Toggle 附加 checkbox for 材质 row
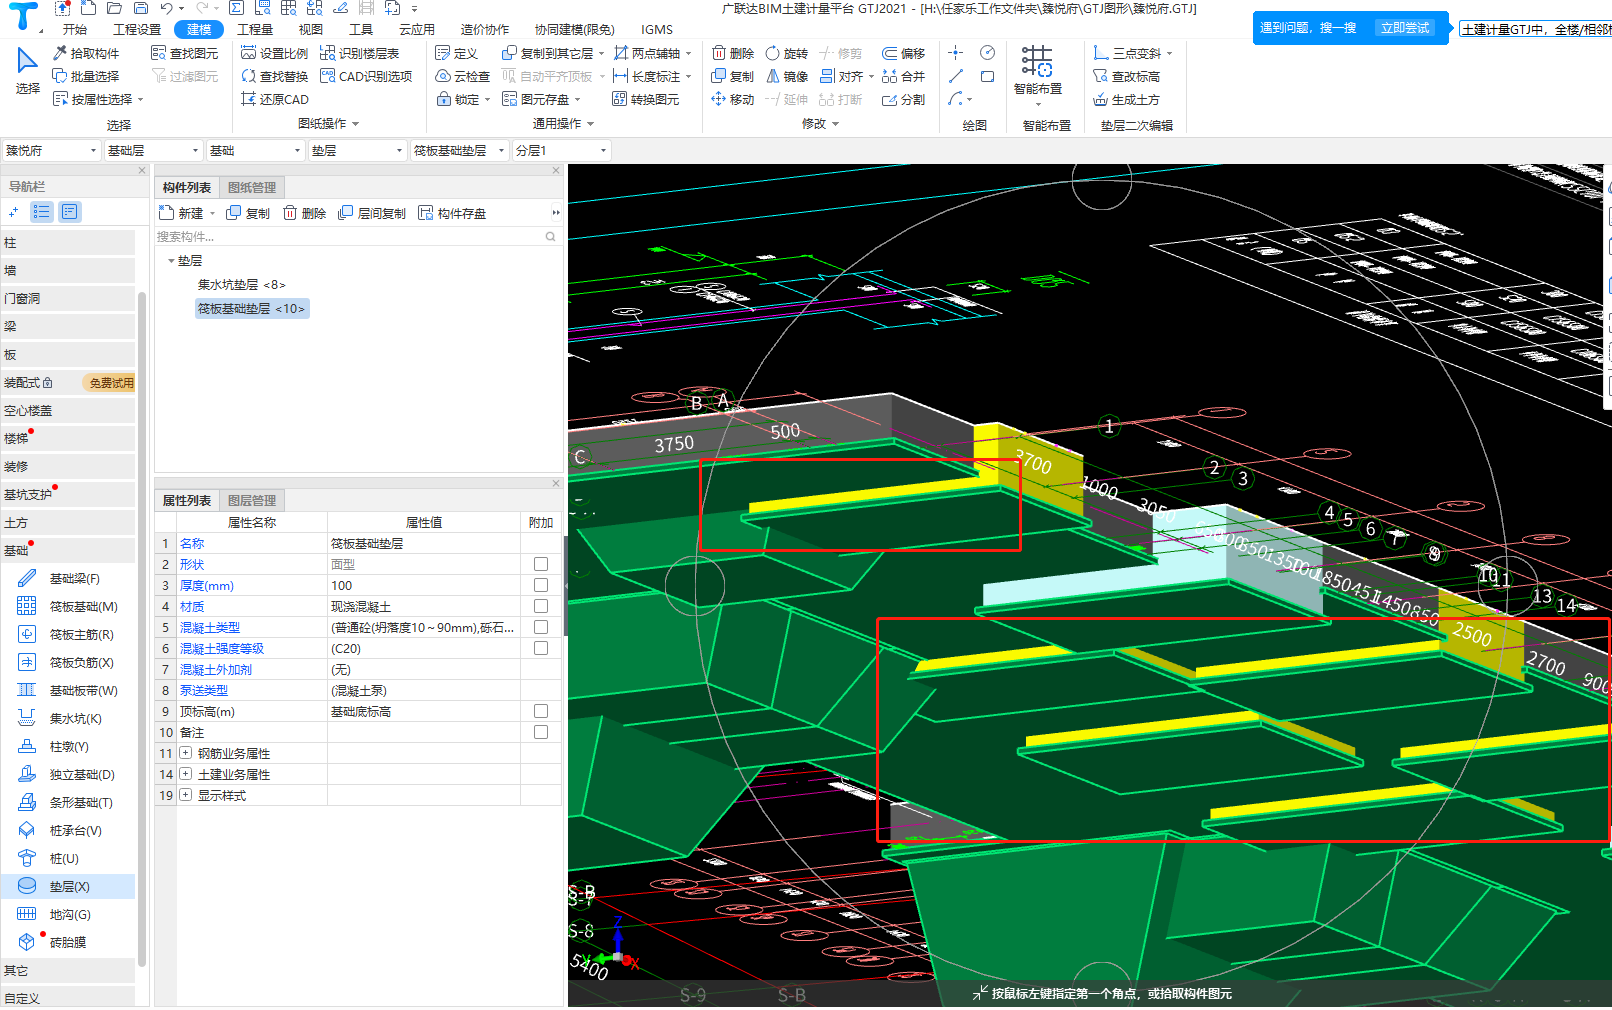This screenshot has width=1612, height=1010. 541,606
